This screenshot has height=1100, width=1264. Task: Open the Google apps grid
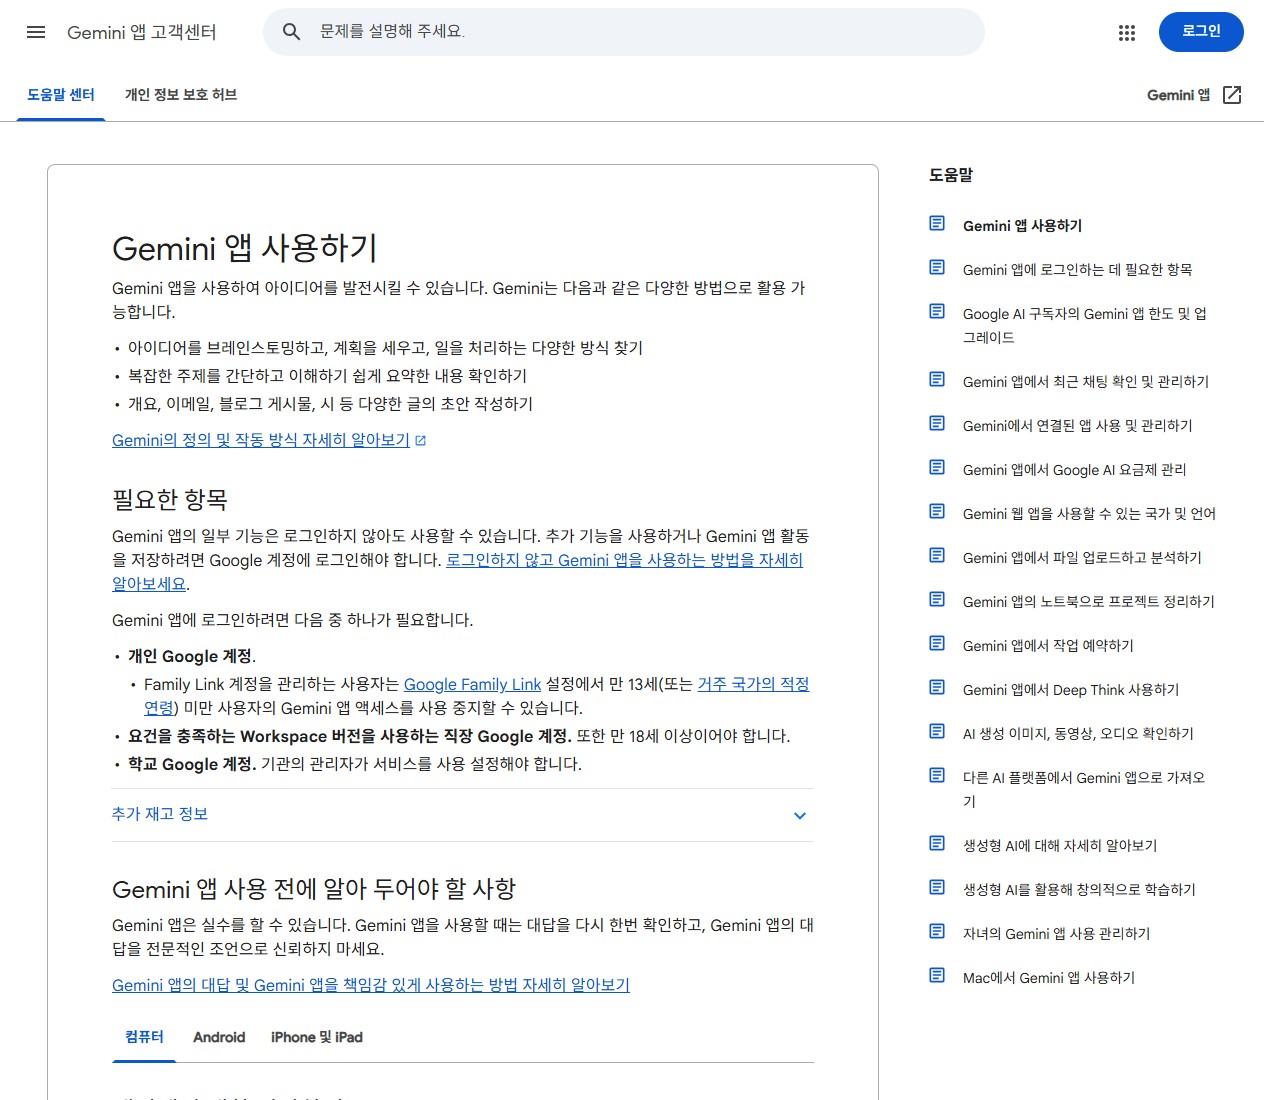tap(1127, 32)
